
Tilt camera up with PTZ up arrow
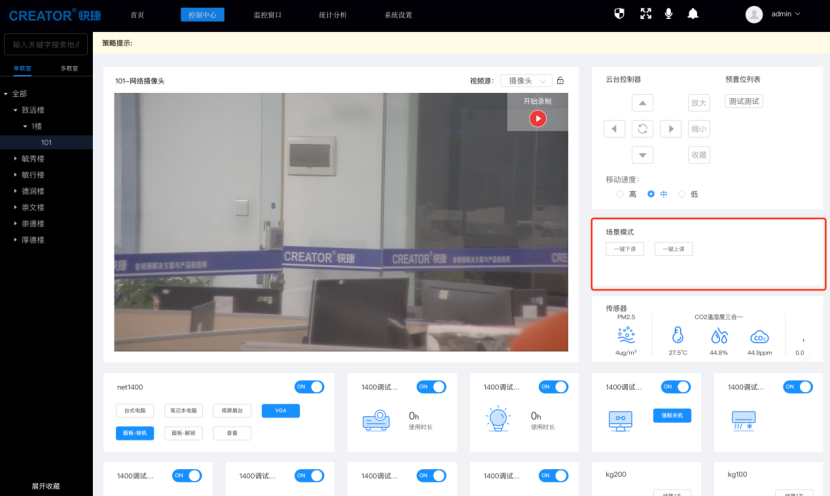coord(643,102)
